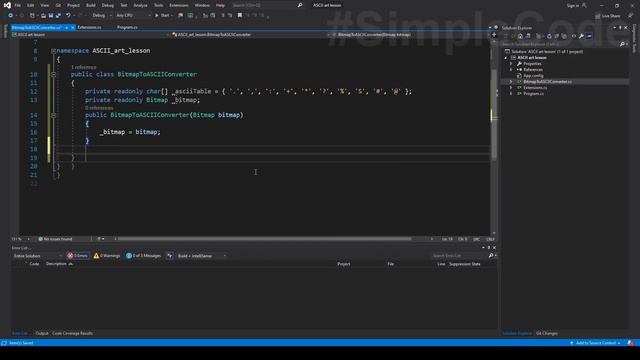Select the Solution 'ASCII art lesson' node
Screen dimensions: 640x360
click(547, 52)
